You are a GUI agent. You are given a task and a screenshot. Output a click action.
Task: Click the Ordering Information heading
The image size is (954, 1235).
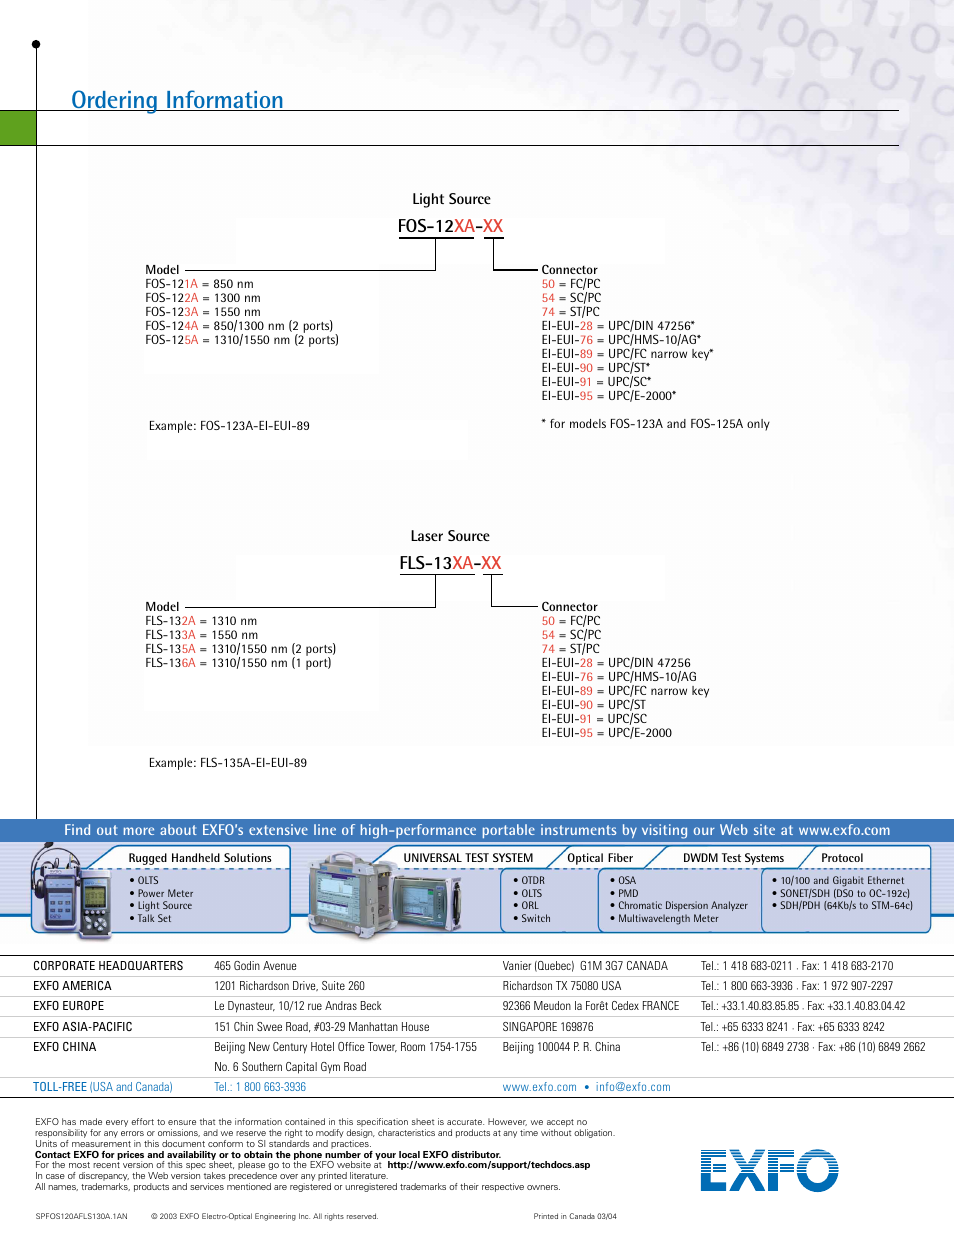pos(177,100)
